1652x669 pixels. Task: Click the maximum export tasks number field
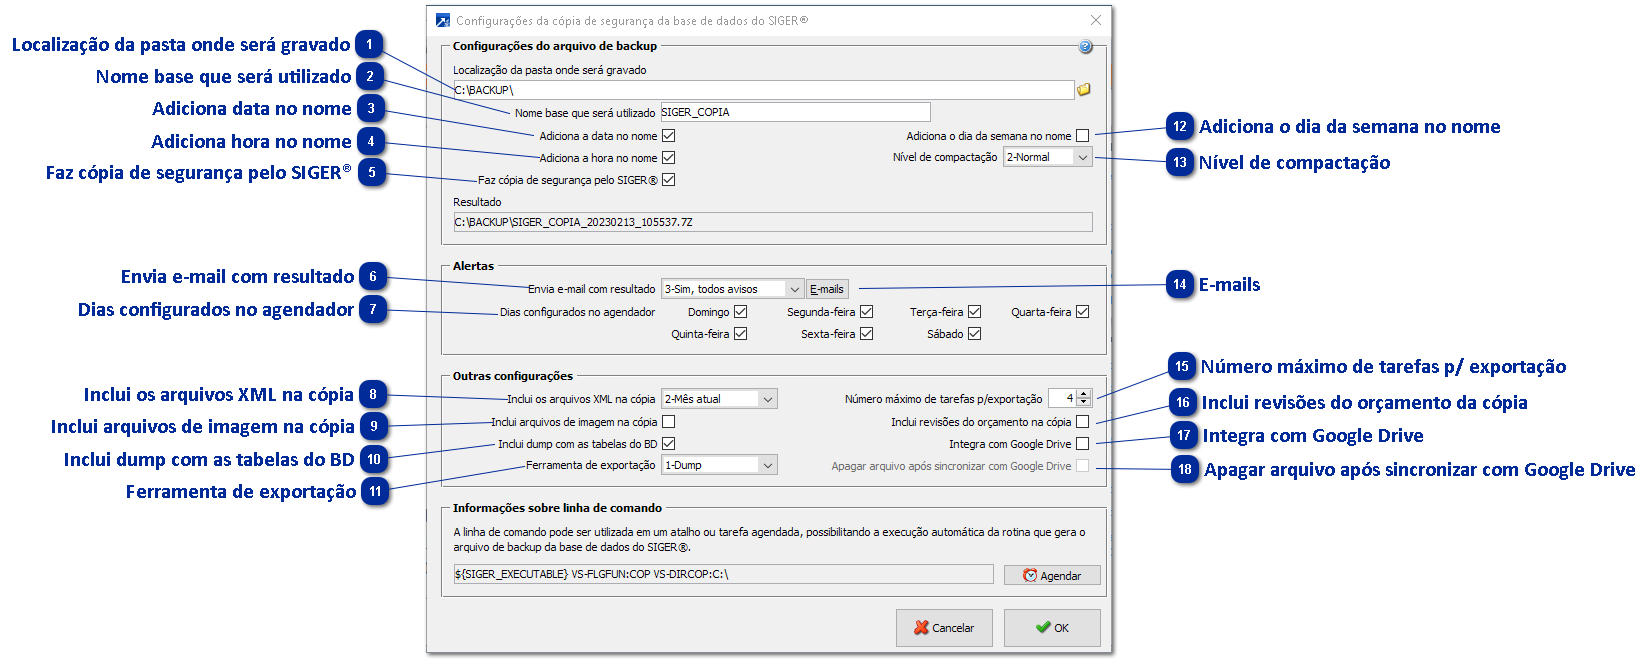click(x=1062, y=398)
